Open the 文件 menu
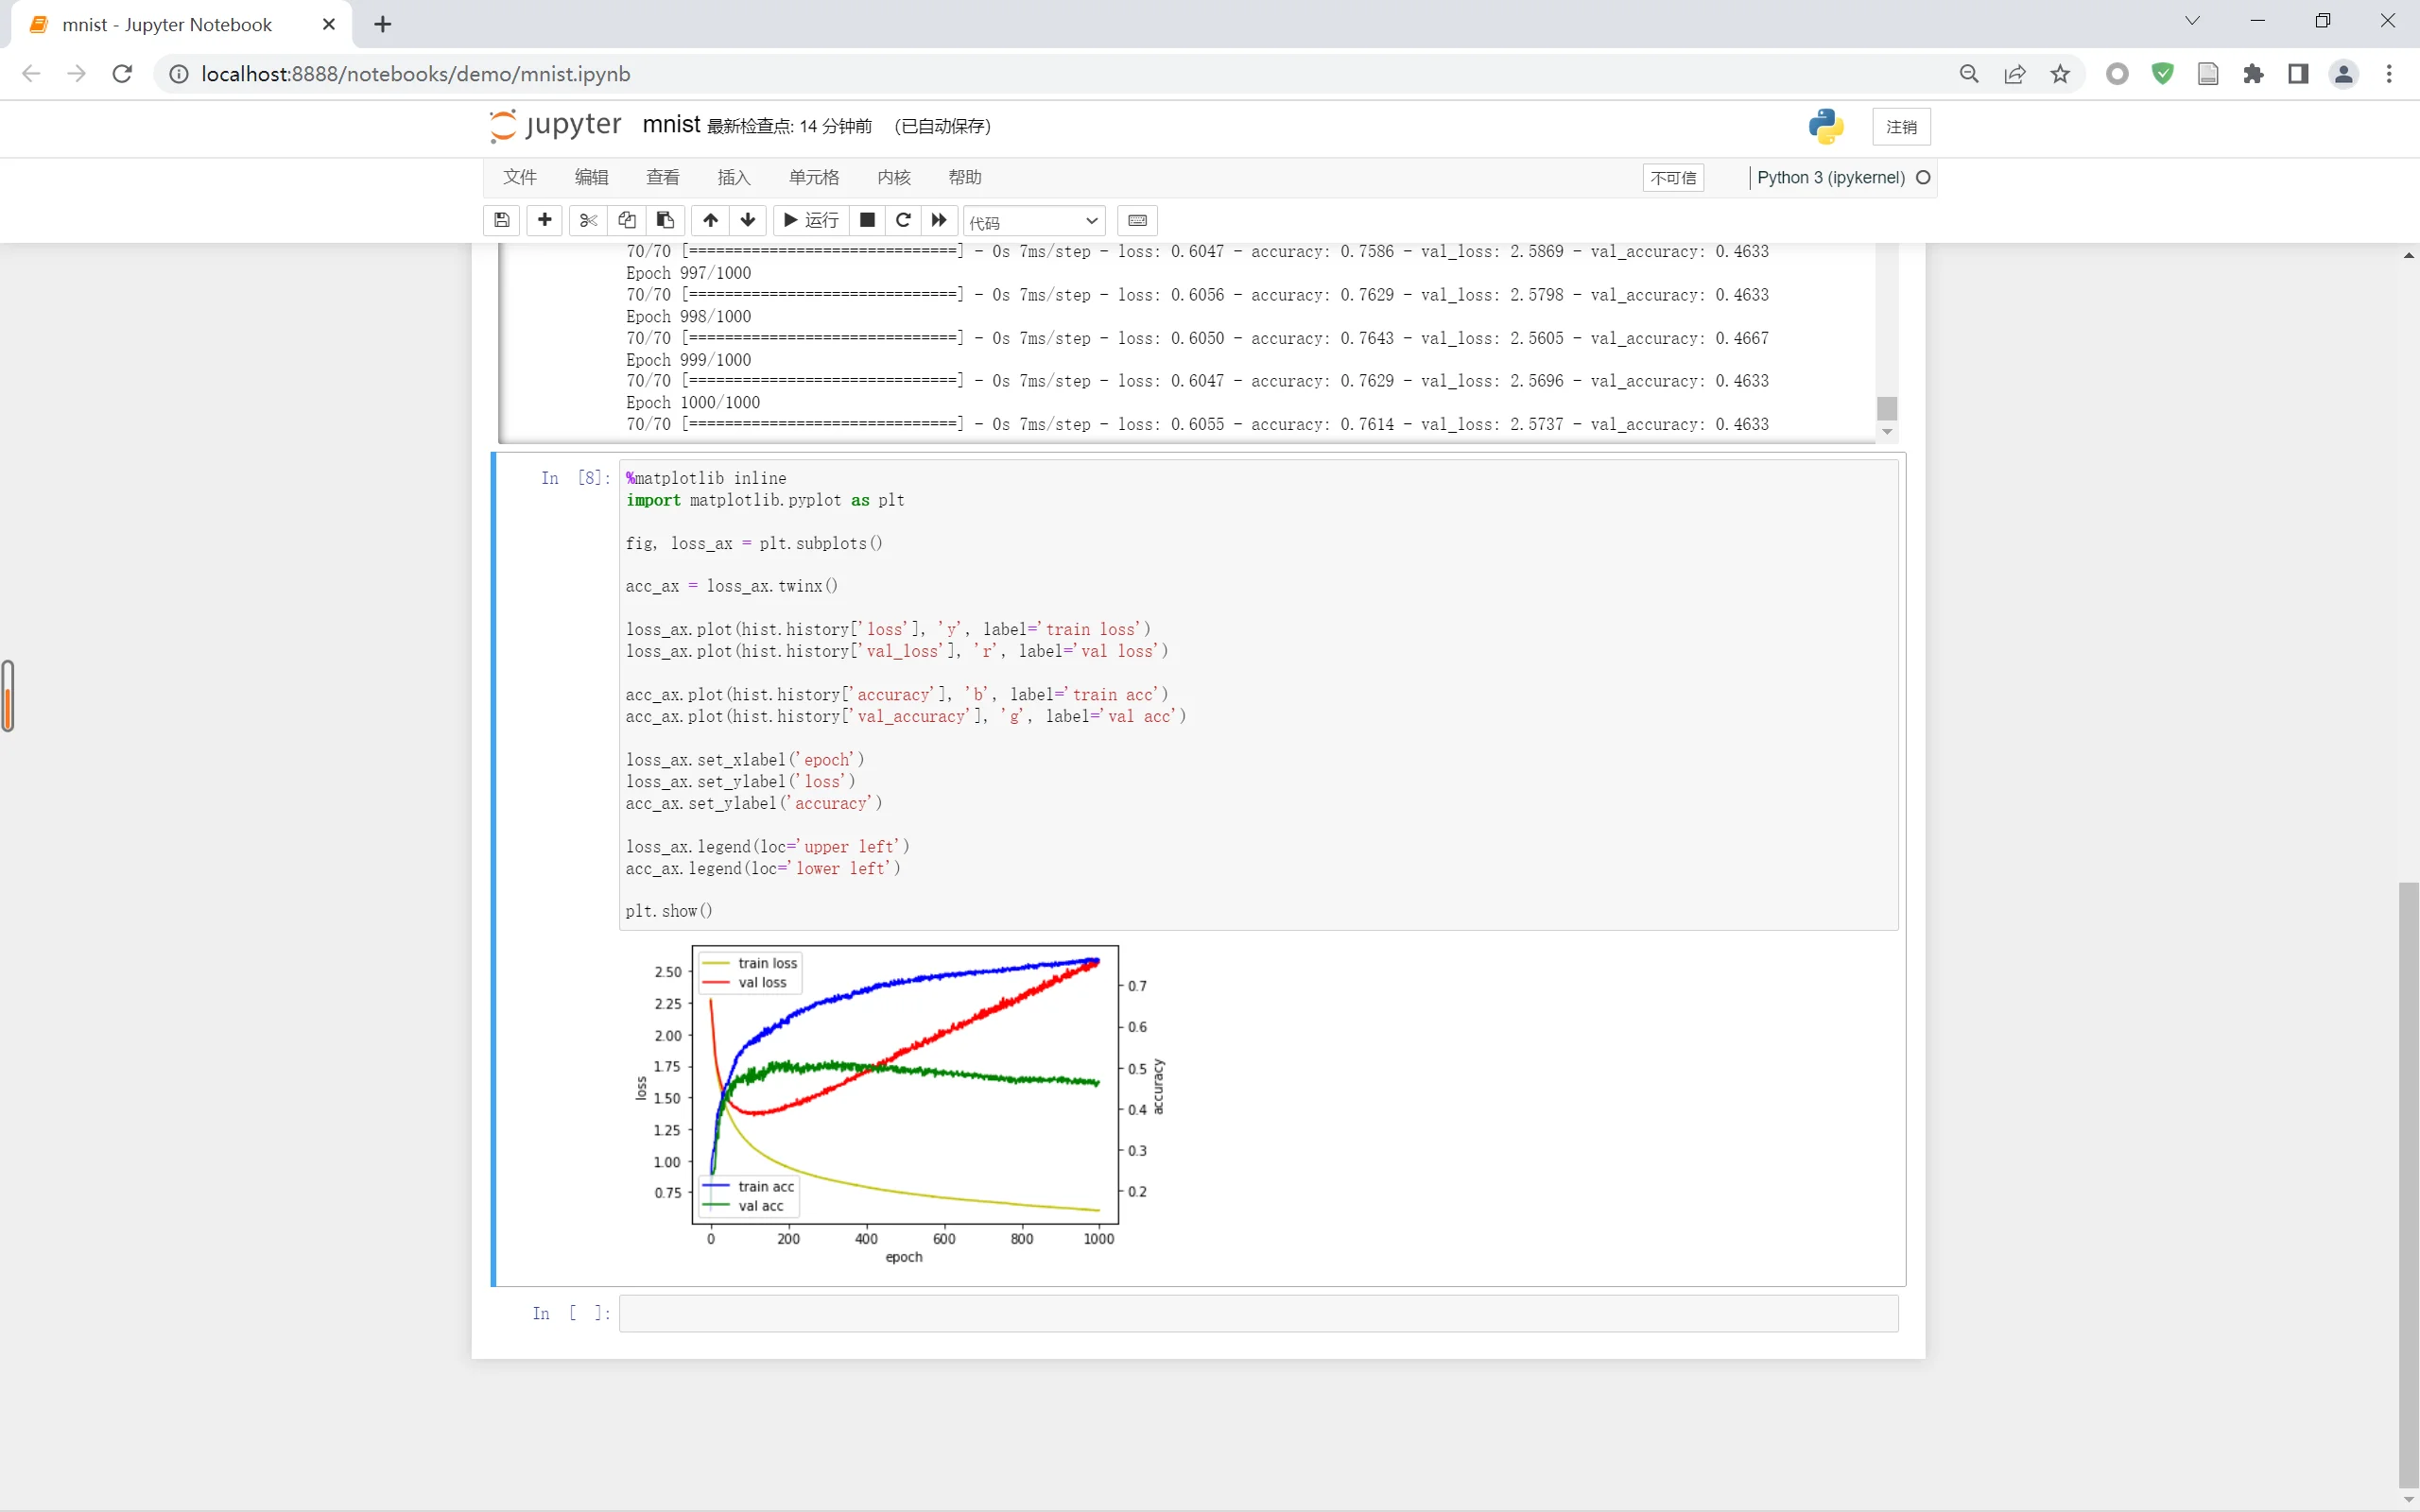The width and height of the screenshot is (2420, 1512). pyautogui.click(x=519, y=177)
